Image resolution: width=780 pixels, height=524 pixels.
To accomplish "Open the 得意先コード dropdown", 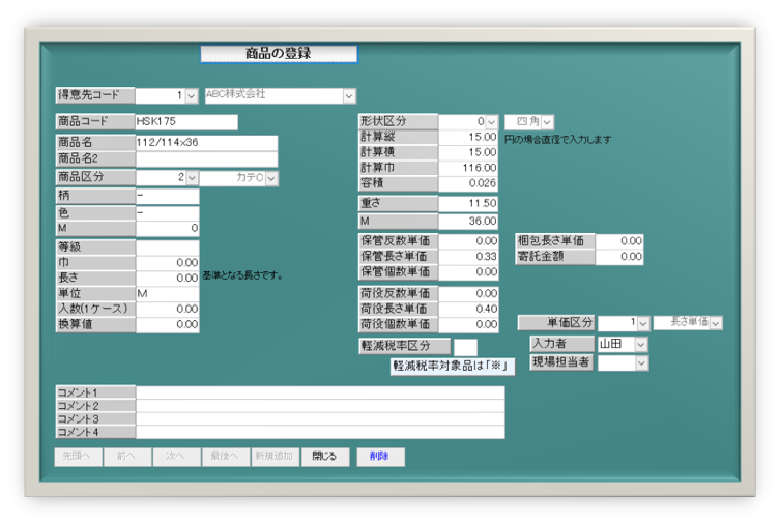I will (191, 96).
